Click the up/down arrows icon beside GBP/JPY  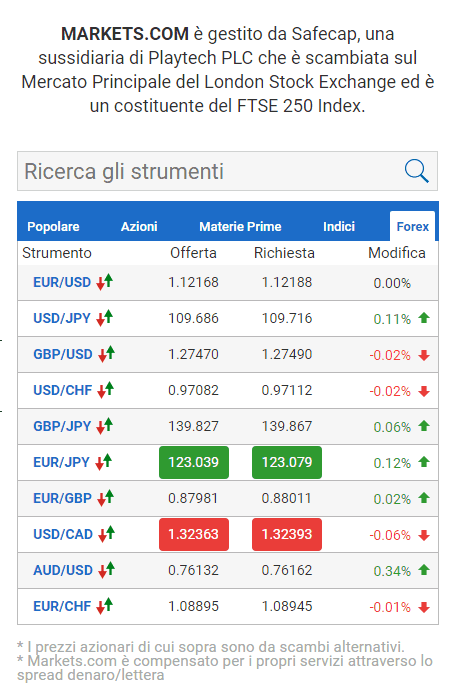(x=105, y=426)
